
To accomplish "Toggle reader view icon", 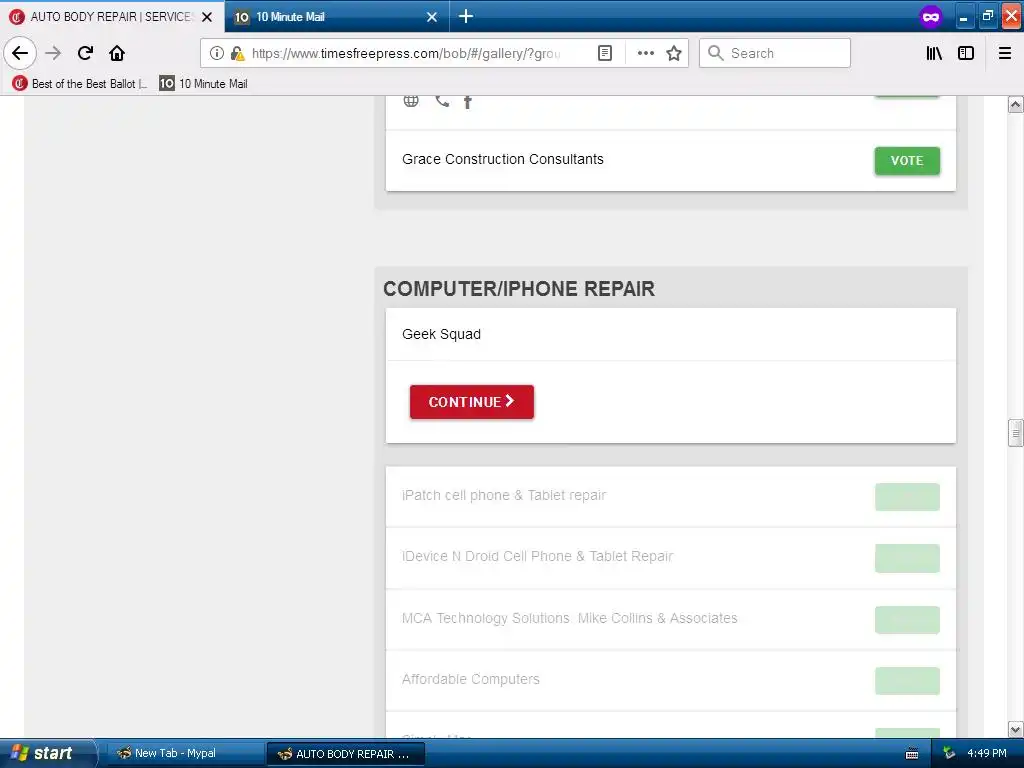I will point(605,53).
